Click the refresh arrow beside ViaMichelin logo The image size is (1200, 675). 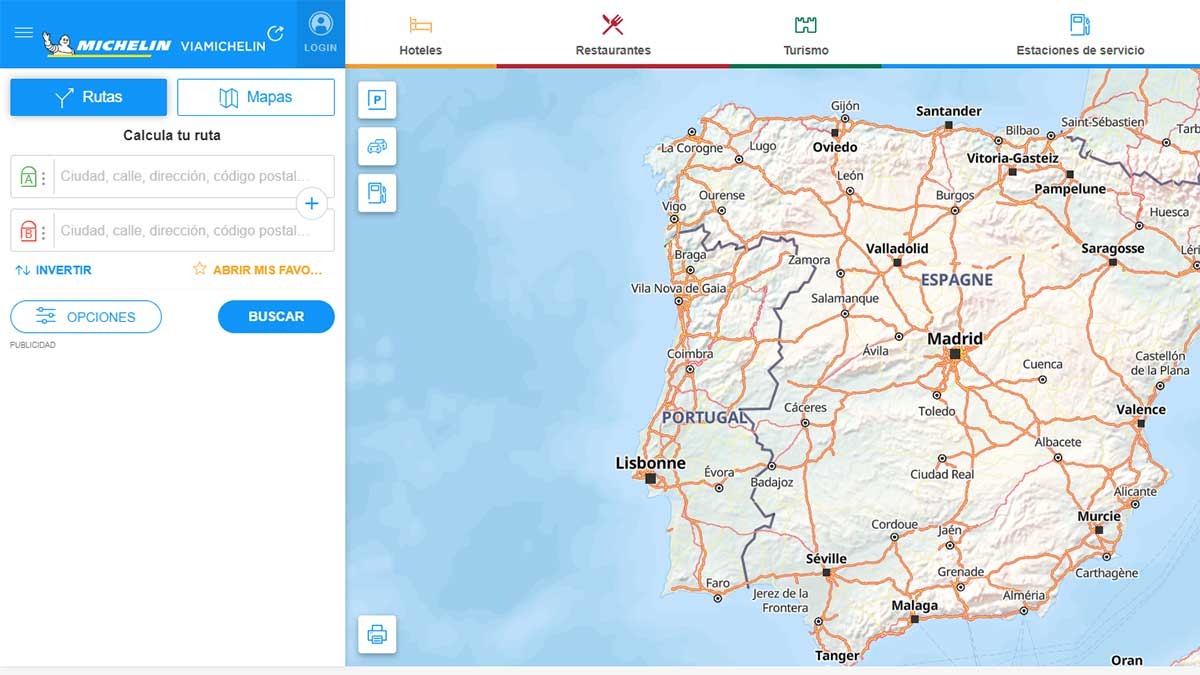(276, 34)
